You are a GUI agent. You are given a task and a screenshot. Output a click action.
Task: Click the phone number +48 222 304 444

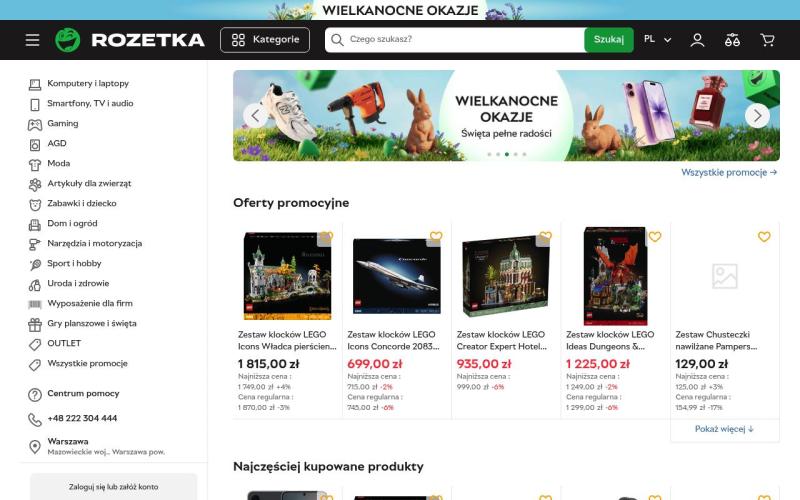[82, 418]
